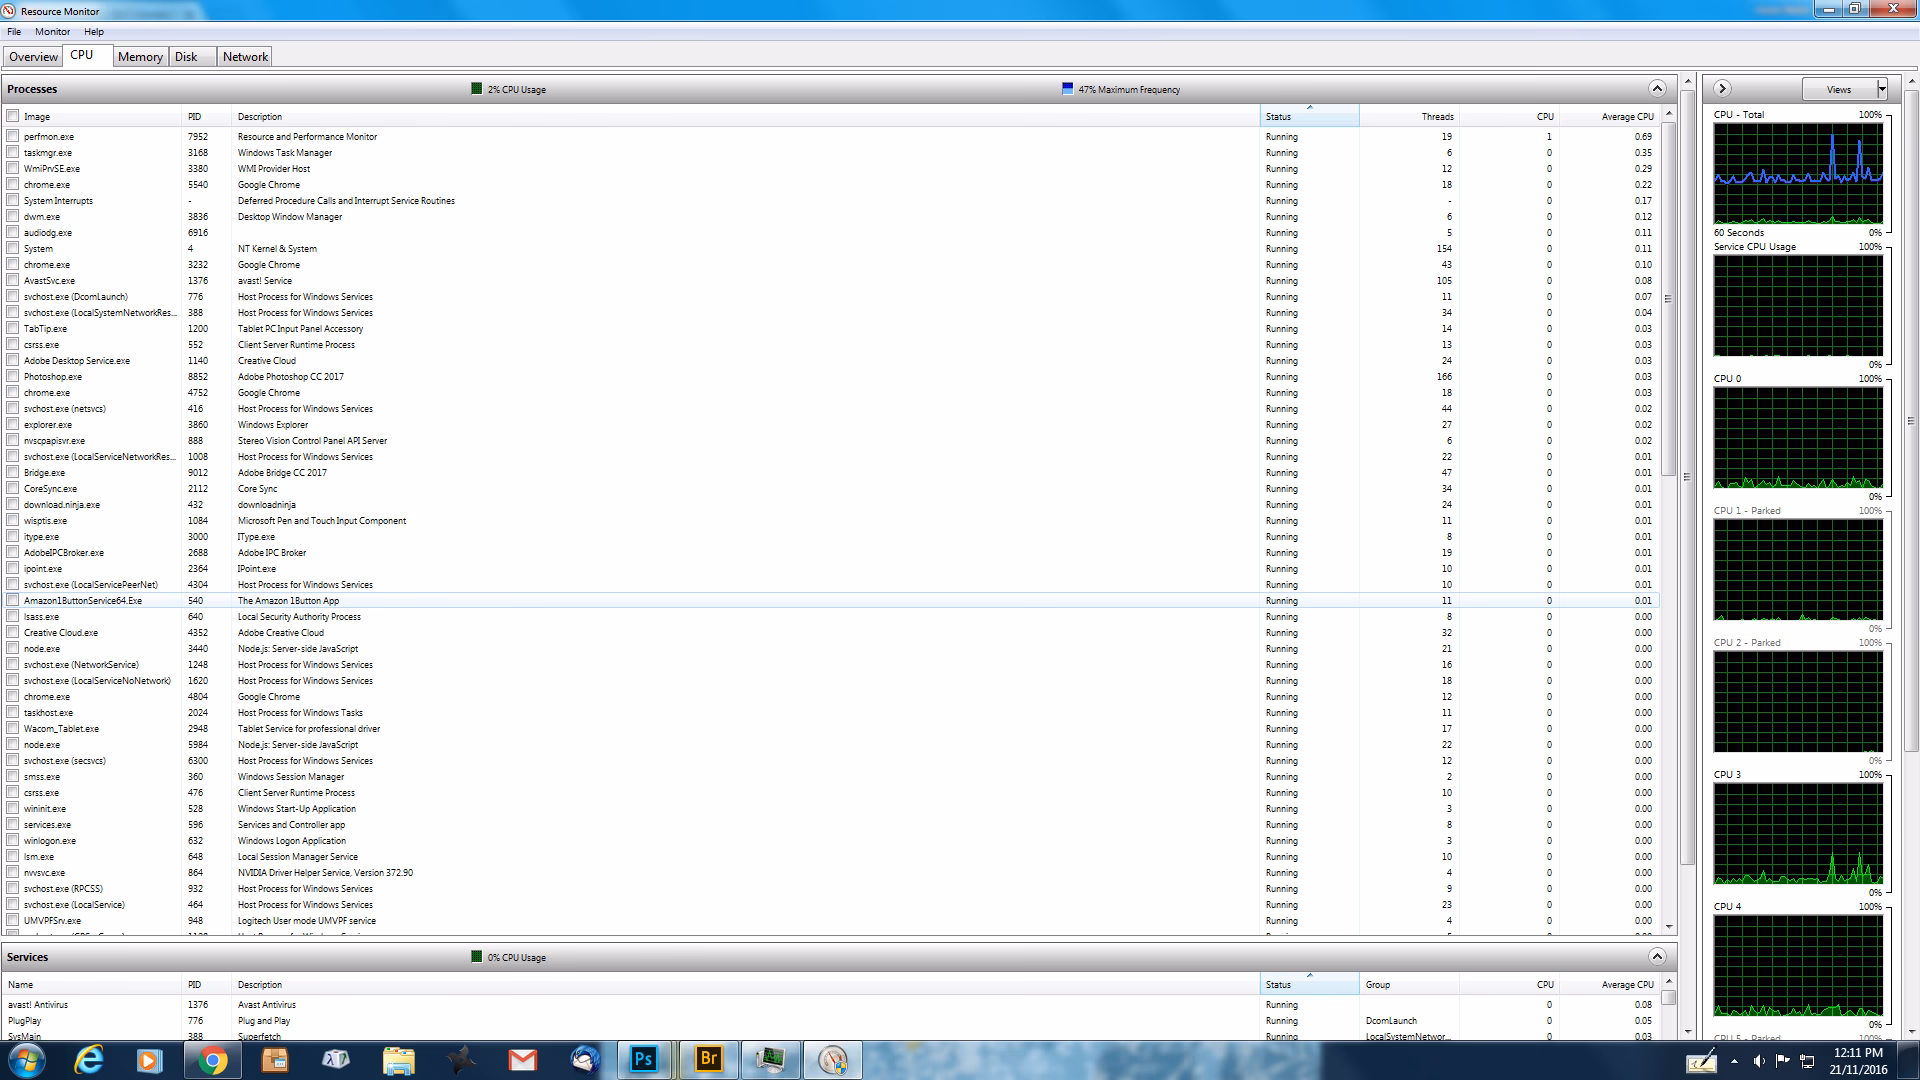This screenshot has height=1080, width=1920.
Task: Click down arrow of Processes list scrollbar
Action: coord(1667,927)
